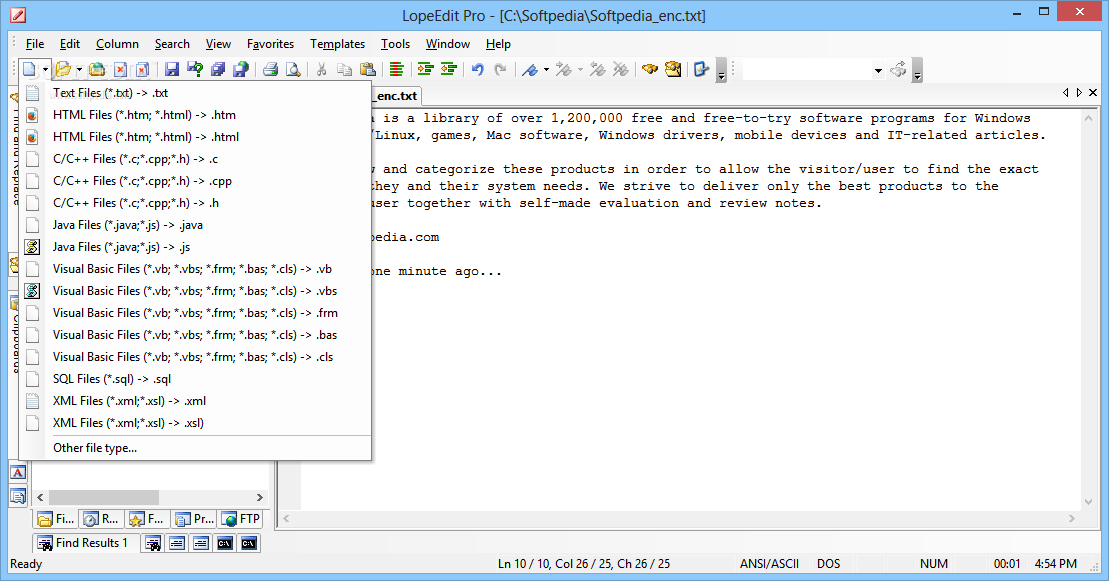The image size is (1109, 581).
Task: Click the left panel scrollbar right arrow
Action: 260,497
